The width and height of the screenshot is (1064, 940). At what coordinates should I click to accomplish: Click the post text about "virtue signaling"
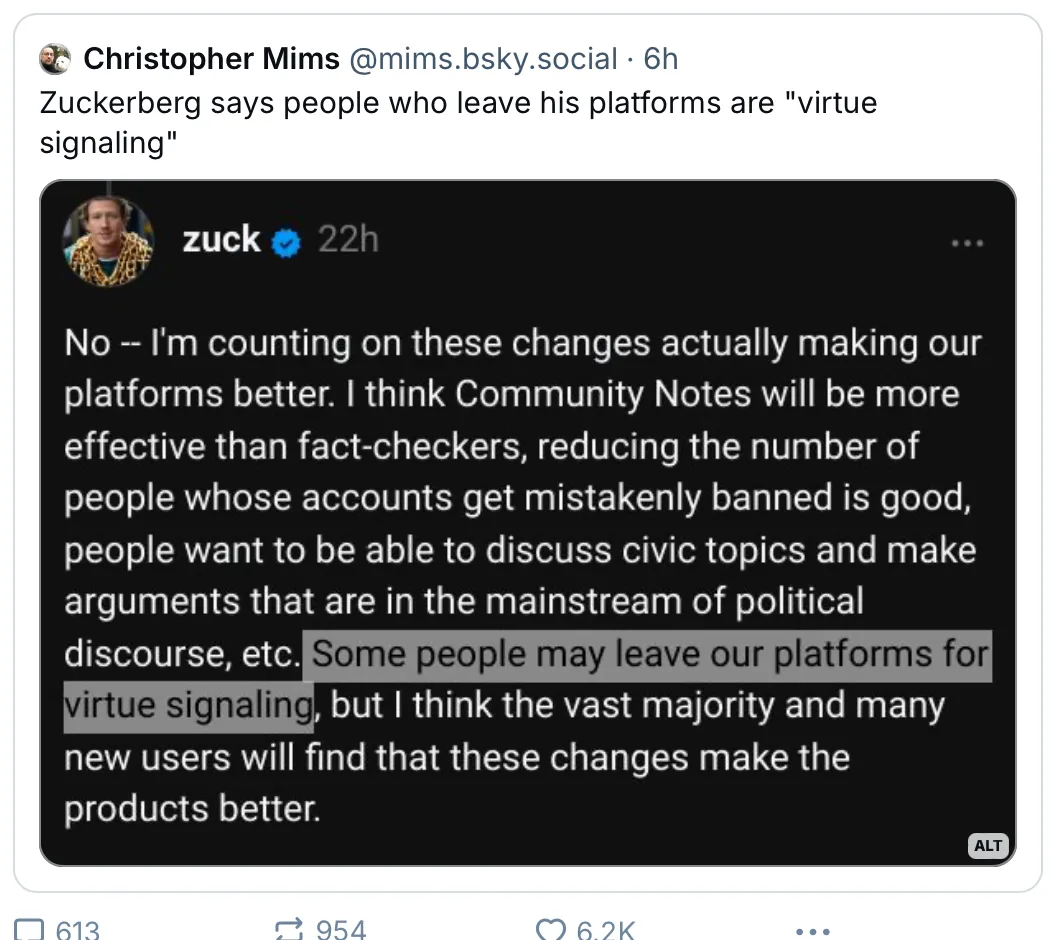459,123
